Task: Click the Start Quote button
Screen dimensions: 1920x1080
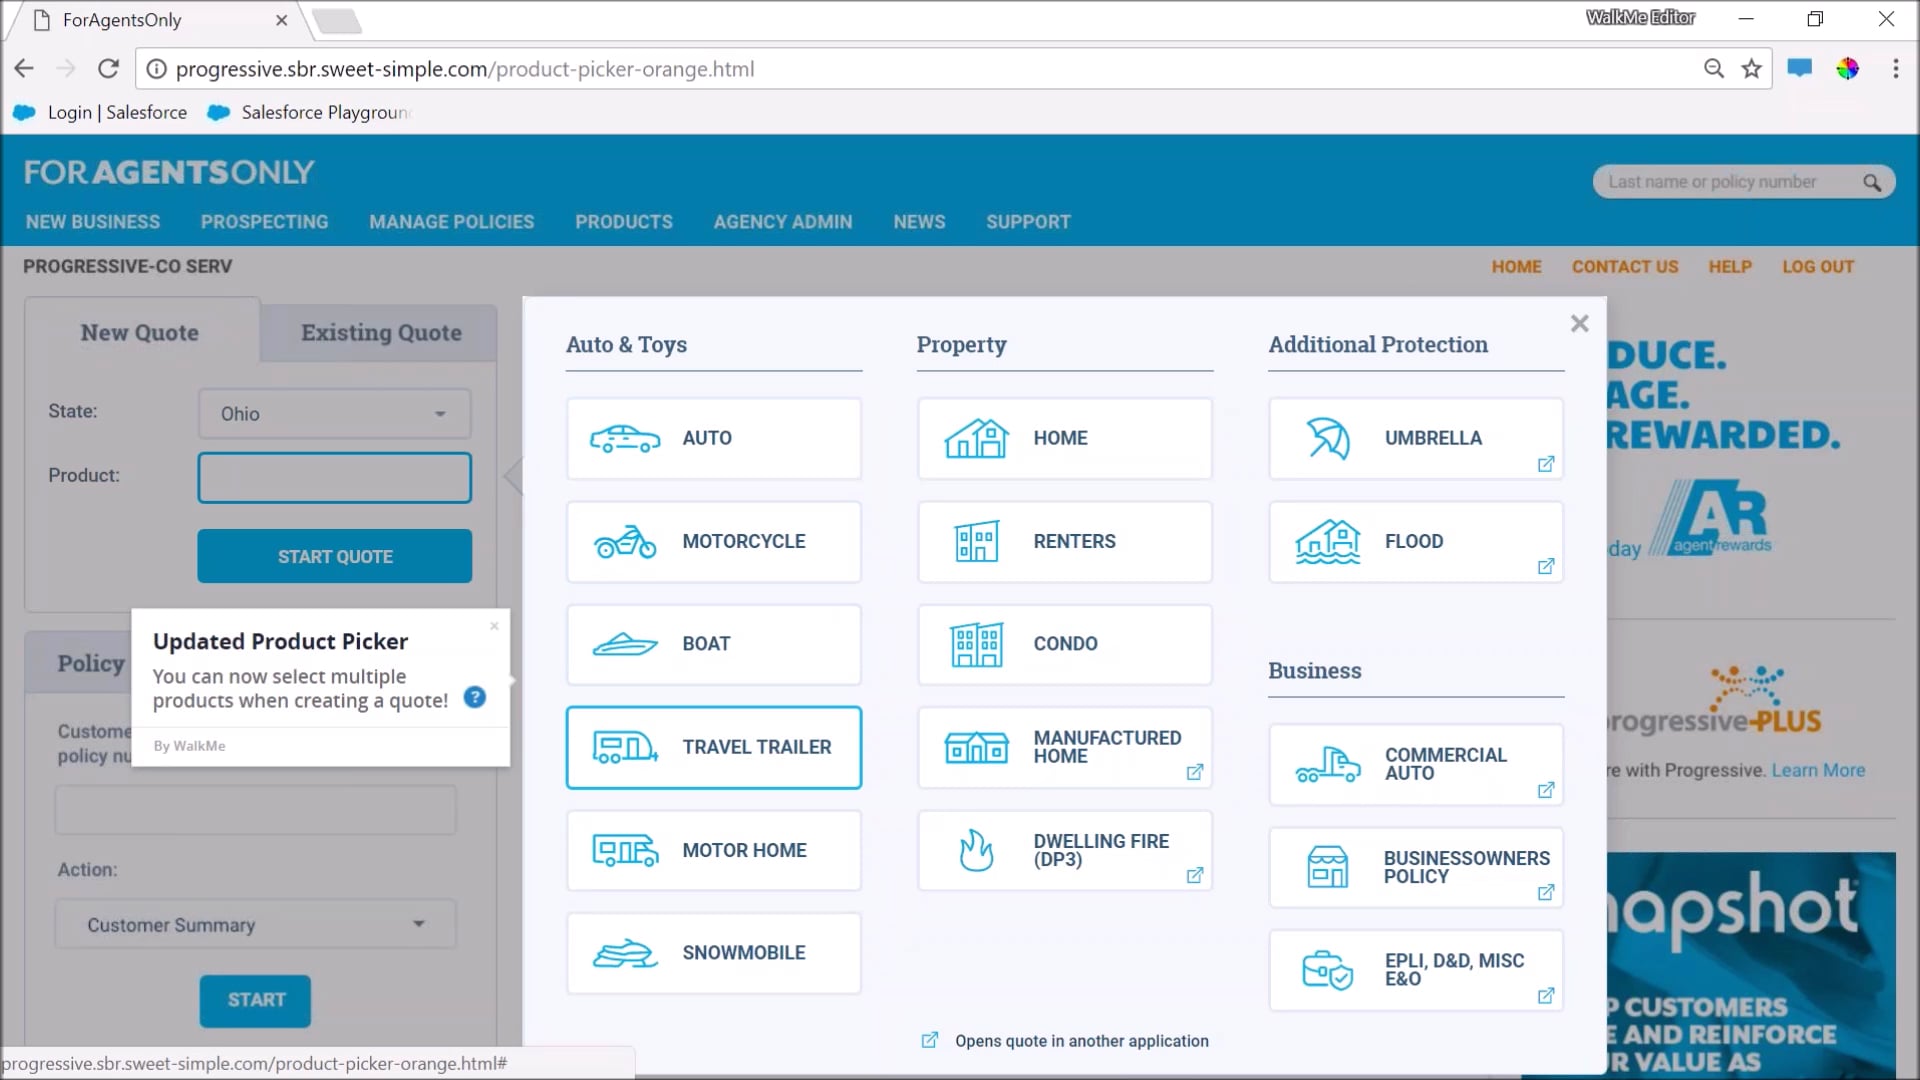Action: pyautogui.click(x=335, y=556)
